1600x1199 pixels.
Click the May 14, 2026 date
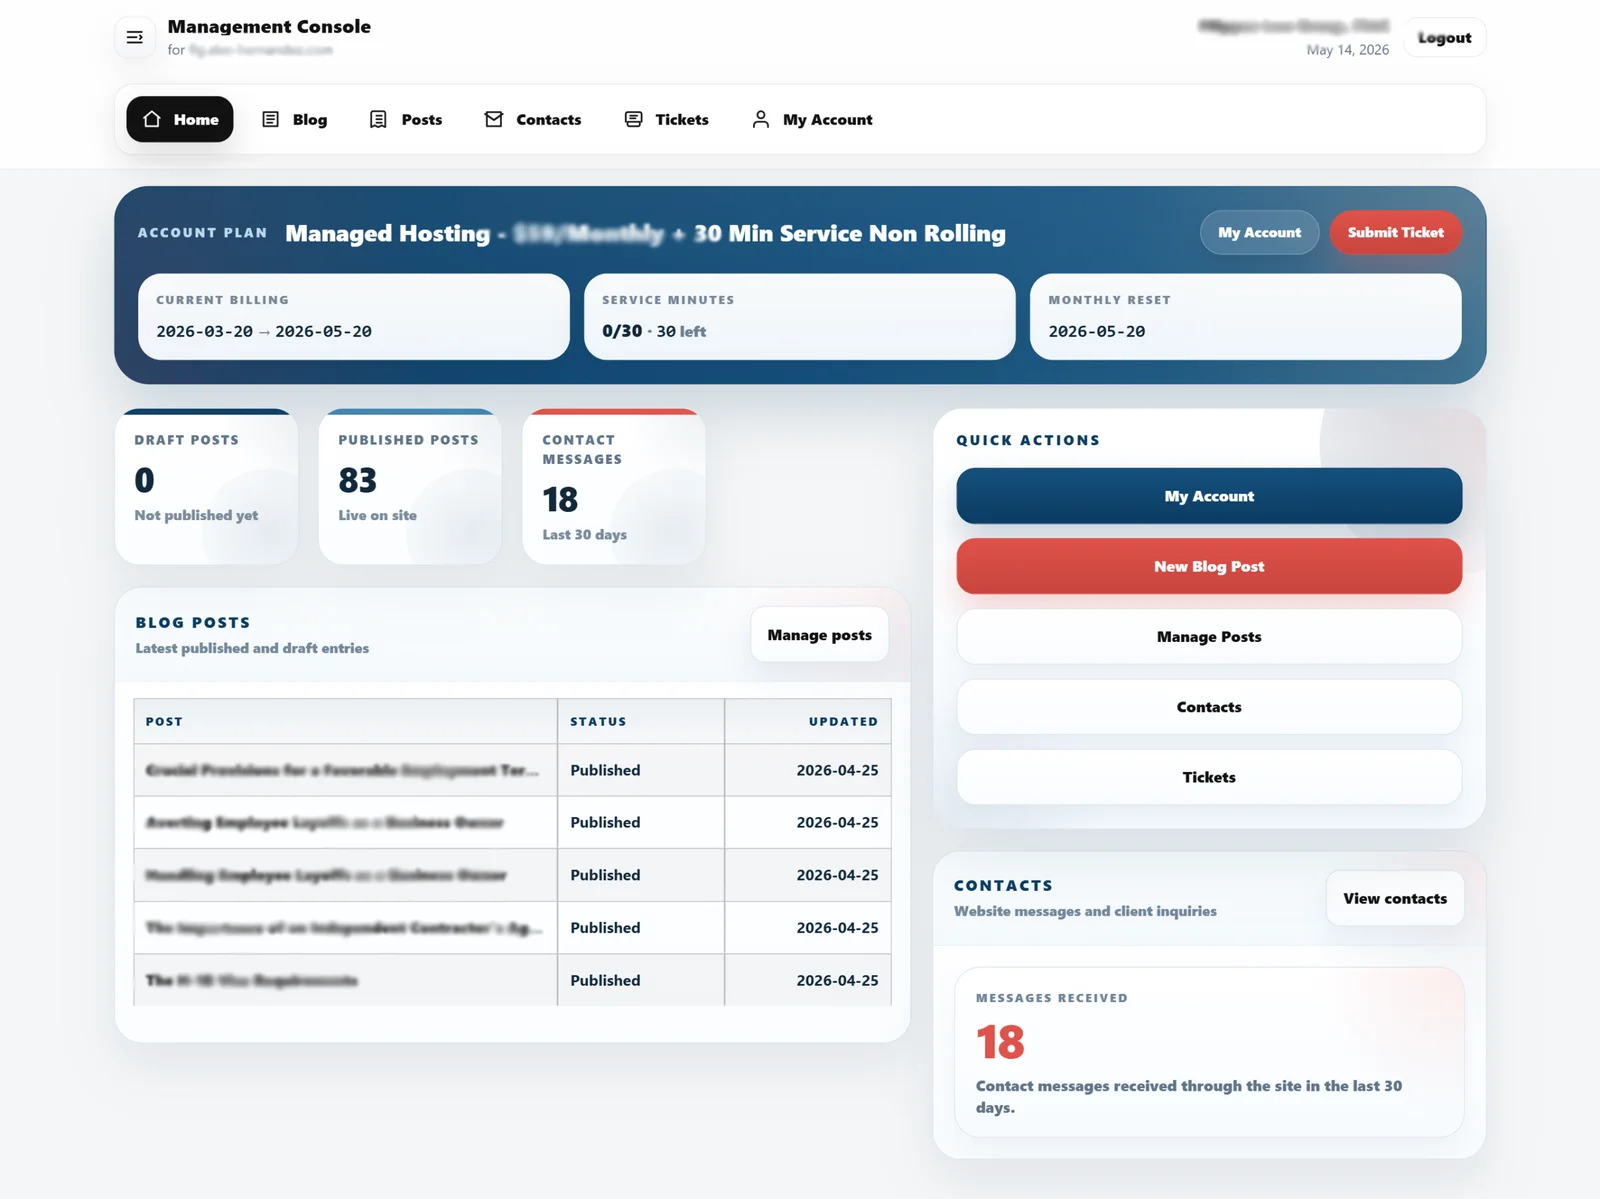tap(1347, 50)
